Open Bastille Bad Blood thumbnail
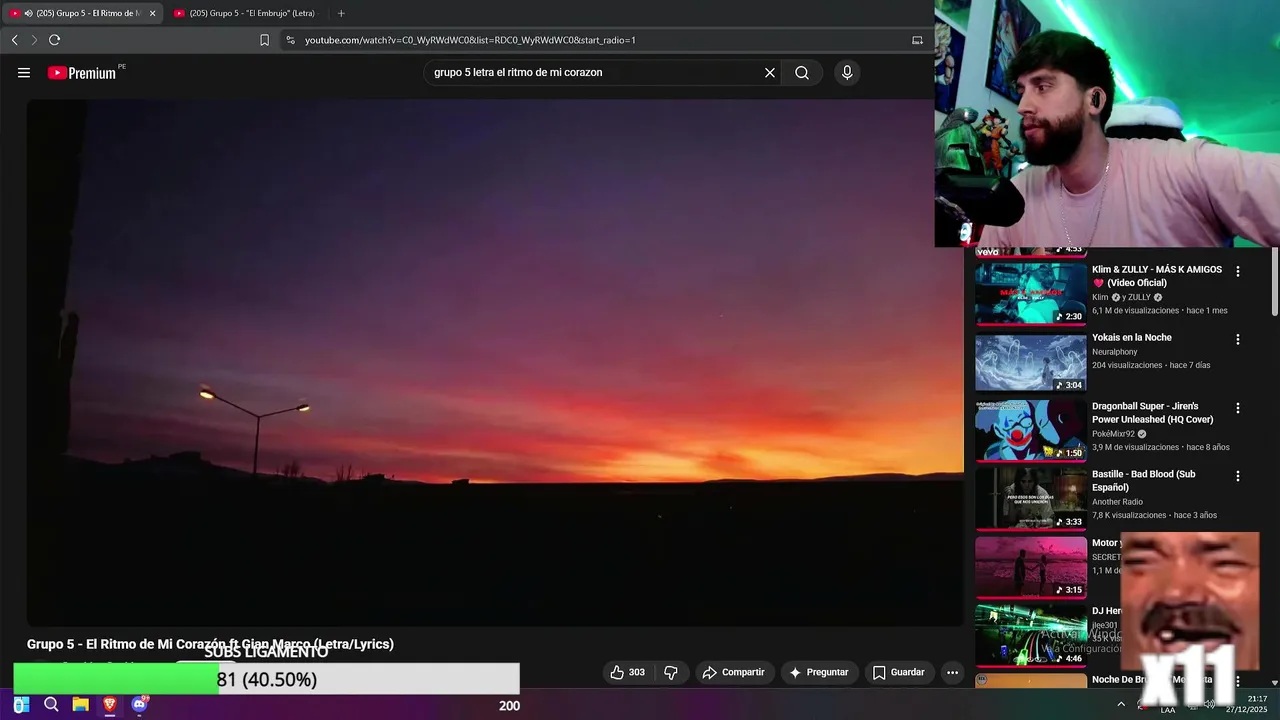Viewport: 1280px width, 720px height. [x=1031, y=499]
